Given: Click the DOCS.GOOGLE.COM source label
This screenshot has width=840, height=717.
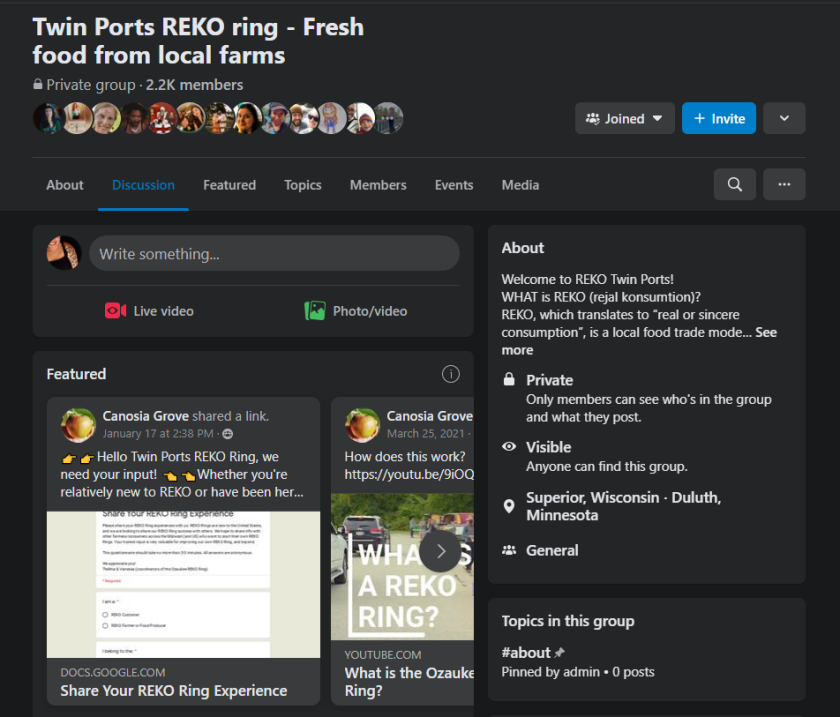Looking at the screenshot, I should pyautogui.click(x=112, y=672).
